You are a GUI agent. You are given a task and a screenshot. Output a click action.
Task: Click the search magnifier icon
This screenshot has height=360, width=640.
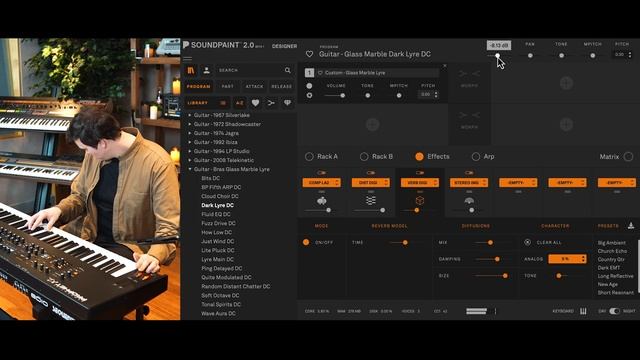(x=288, y=70)
